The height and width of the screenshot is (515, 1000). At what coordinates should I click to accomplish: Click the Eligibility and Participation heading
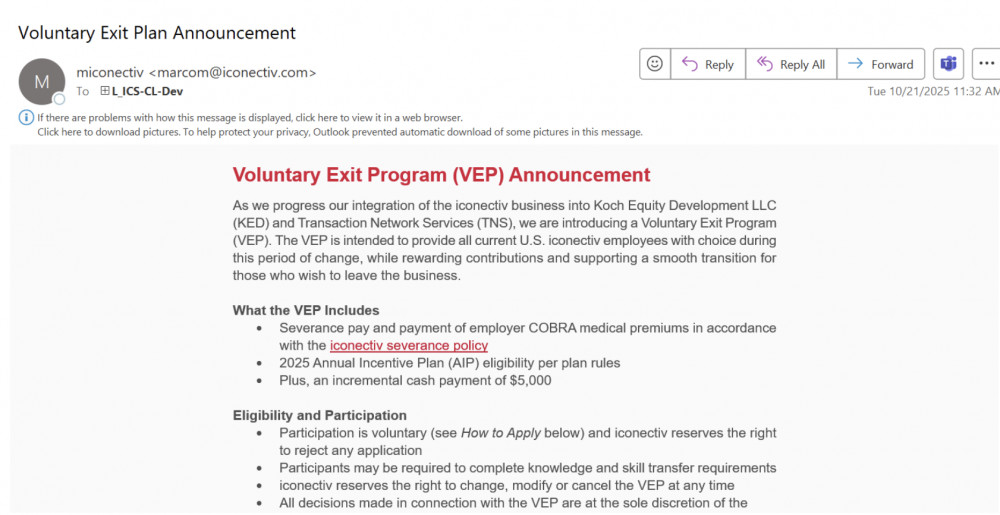(320, 415)
